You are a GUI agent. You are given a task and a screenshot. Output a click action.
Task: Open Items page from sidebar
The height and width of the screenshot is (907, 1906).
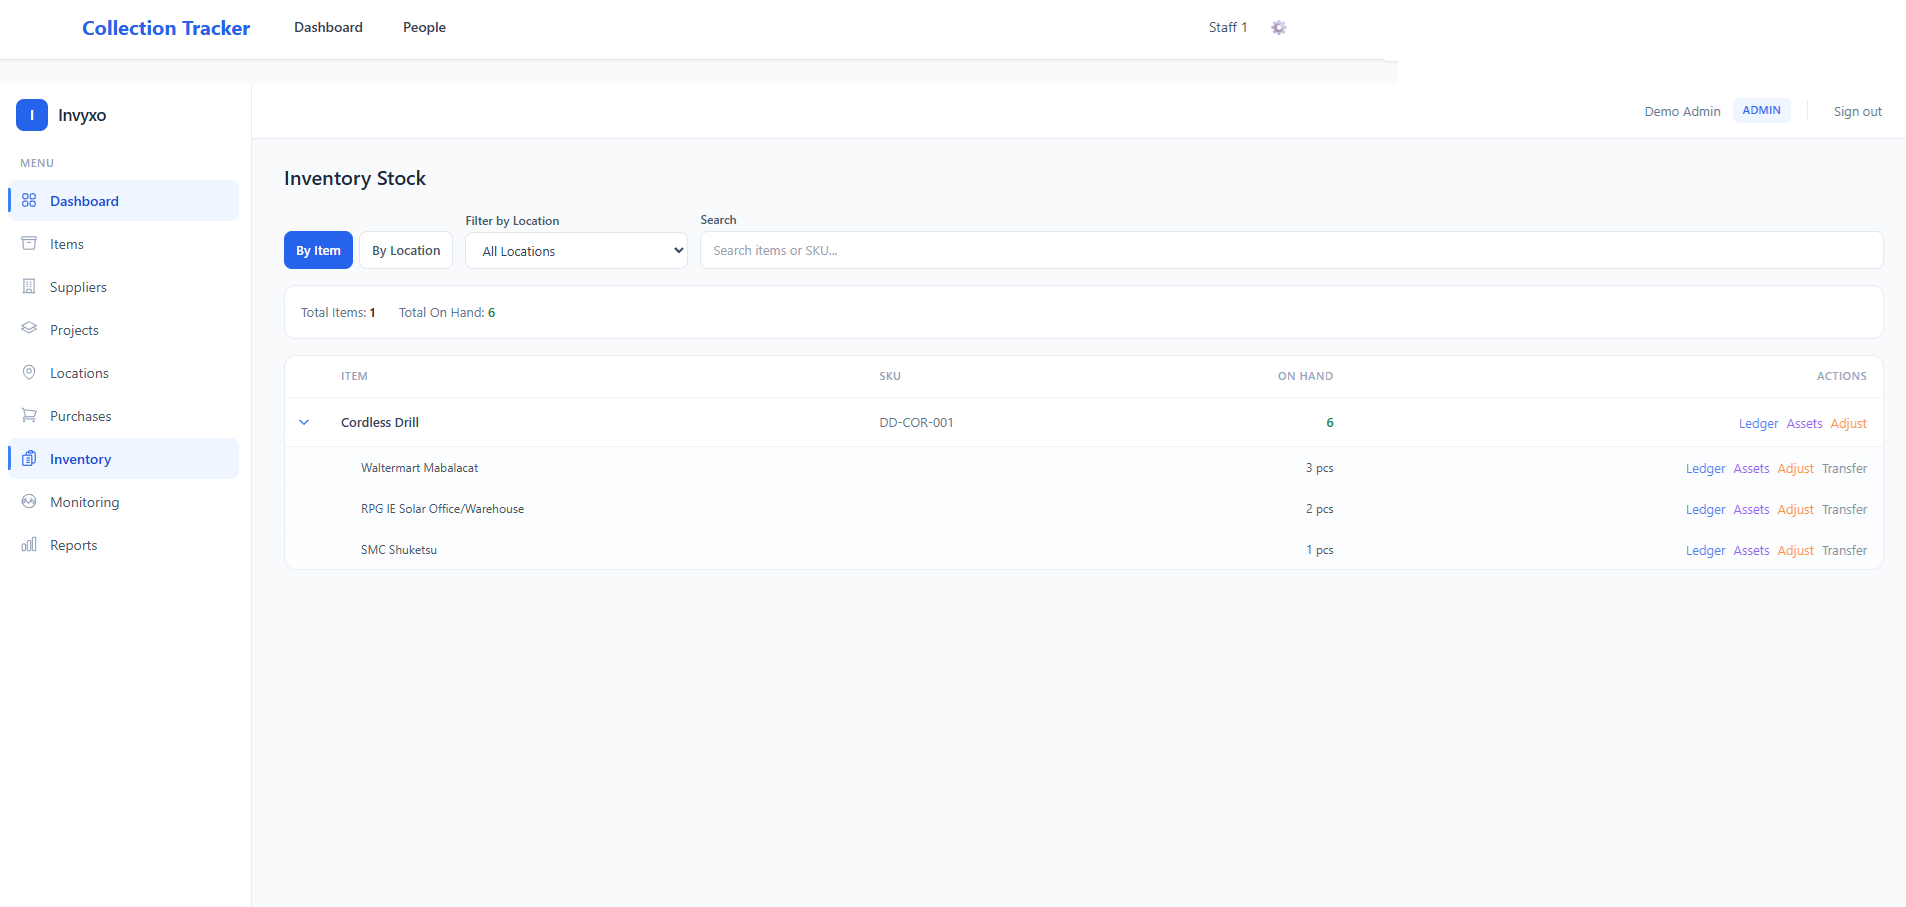pyautogui.click(x=124, y=243)
